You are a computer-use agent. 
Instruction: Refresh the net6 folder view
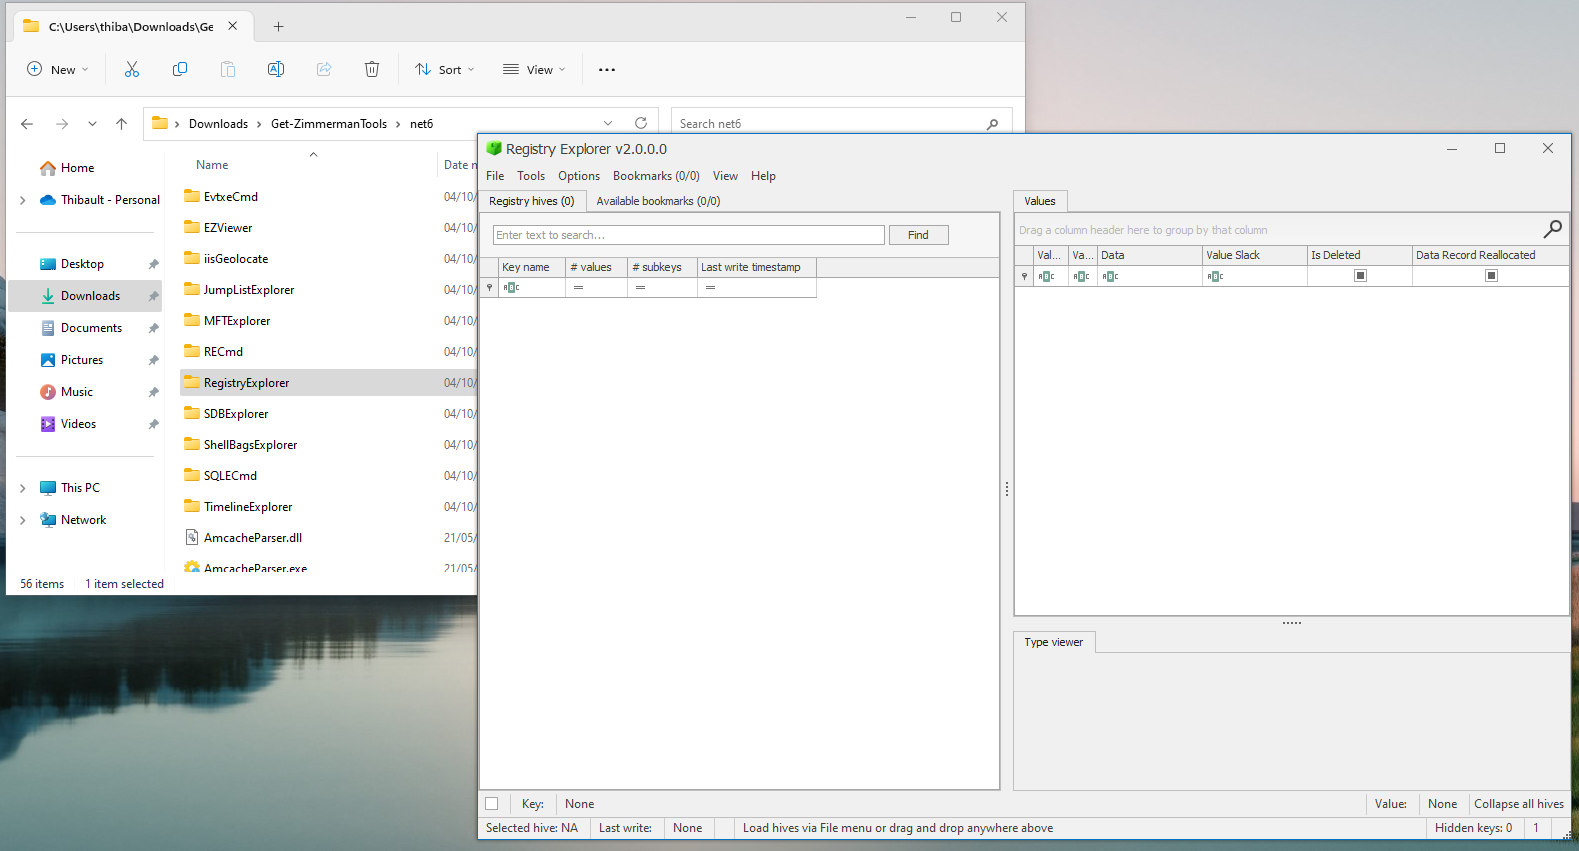(641, 123)
